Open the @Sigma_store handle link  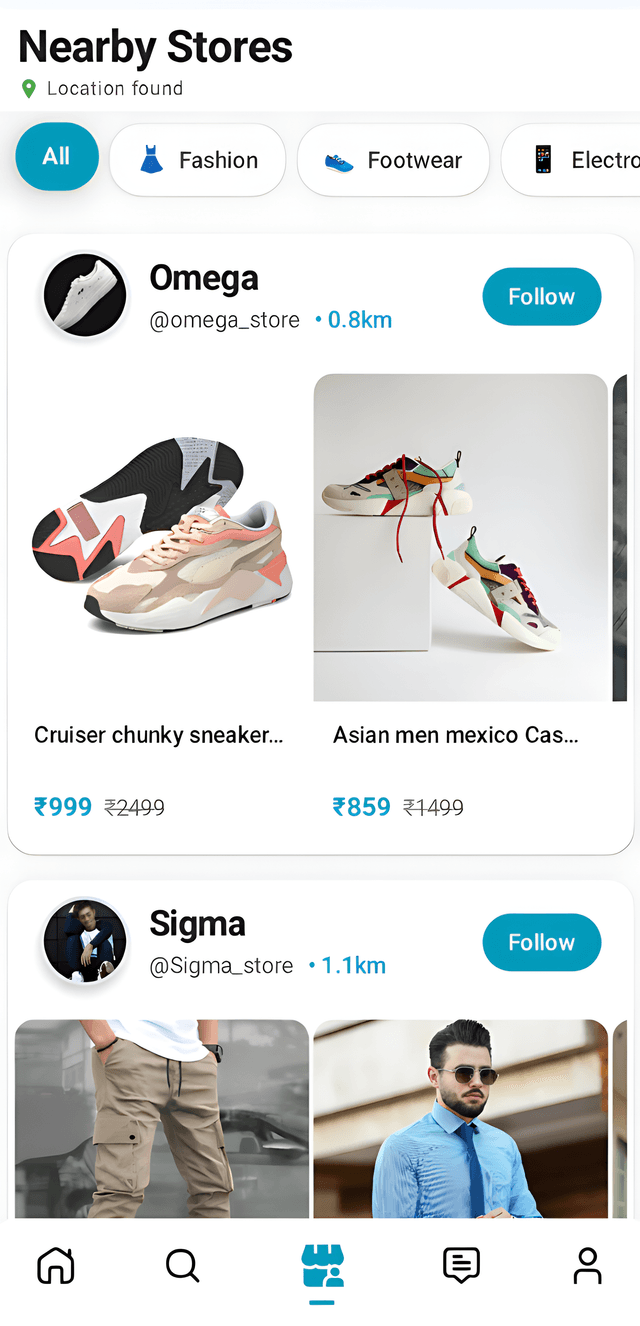click(x=221, y=966)
